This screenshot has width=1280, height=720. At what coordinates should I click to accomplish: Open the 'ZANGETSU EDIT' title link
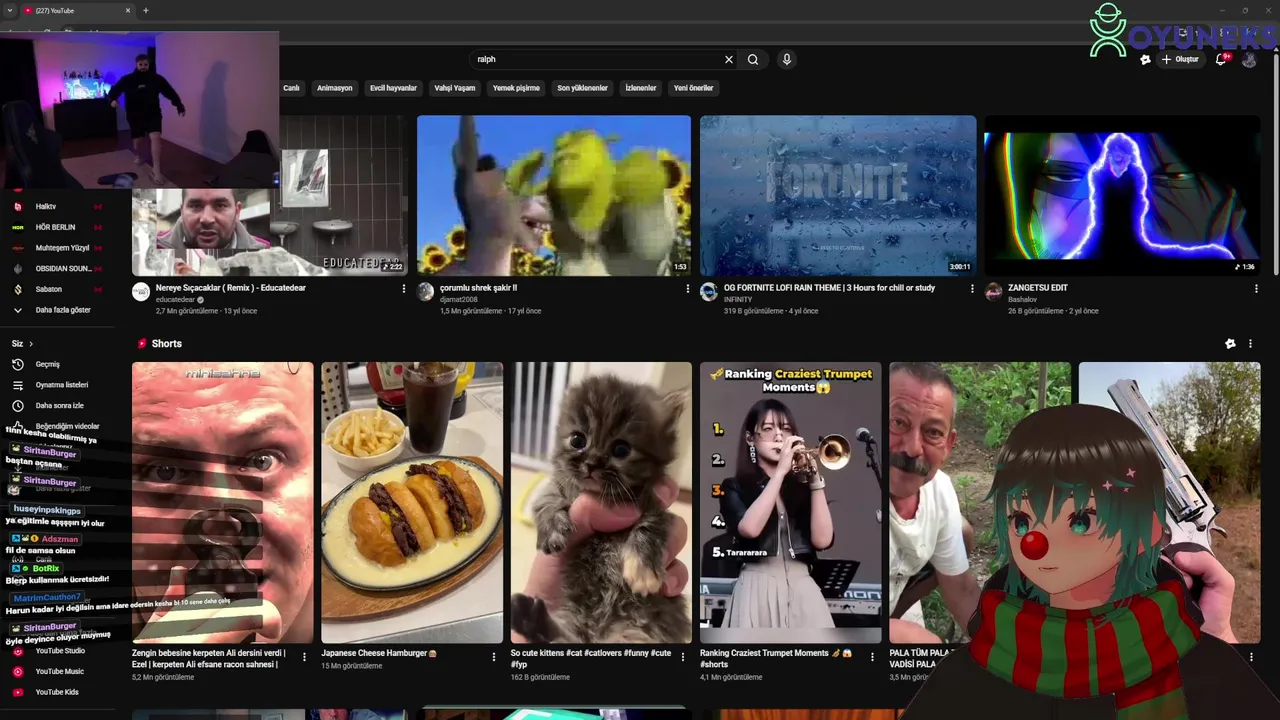point(1038,288)
